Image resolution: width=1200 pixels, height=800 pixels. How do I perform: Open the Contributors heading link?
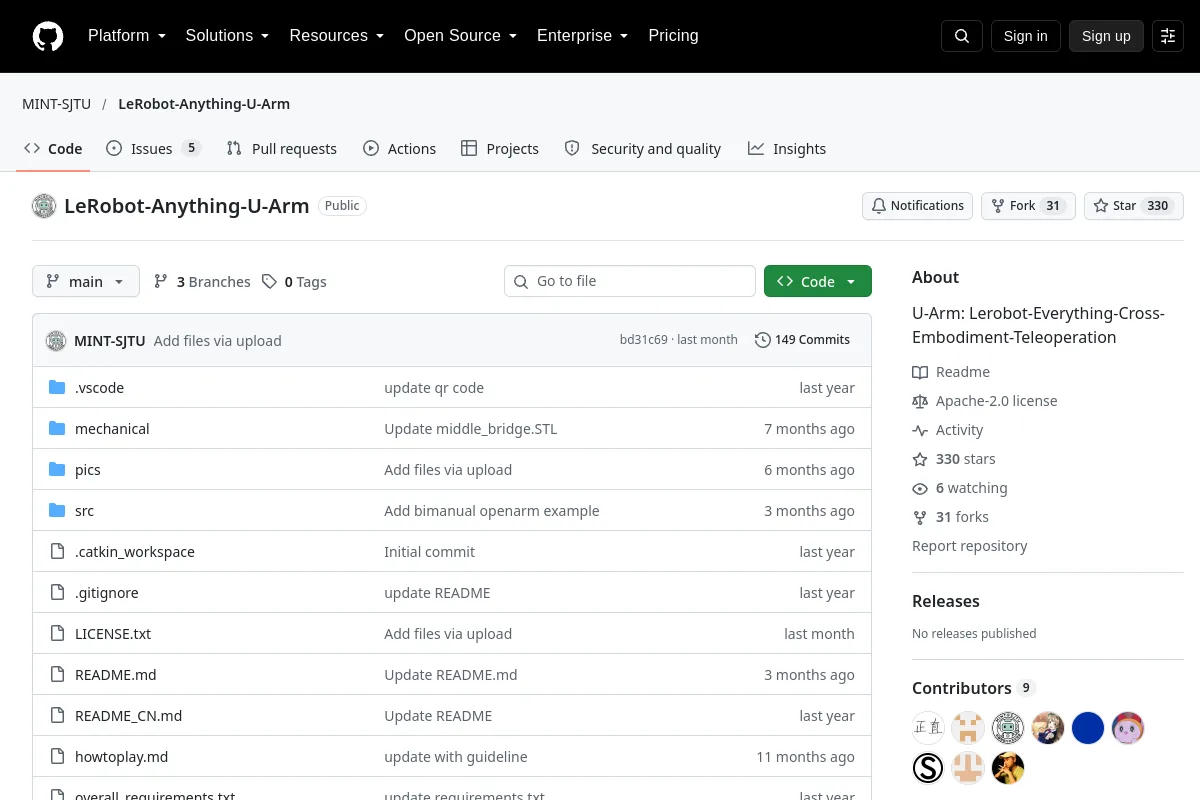coord(973,688)
